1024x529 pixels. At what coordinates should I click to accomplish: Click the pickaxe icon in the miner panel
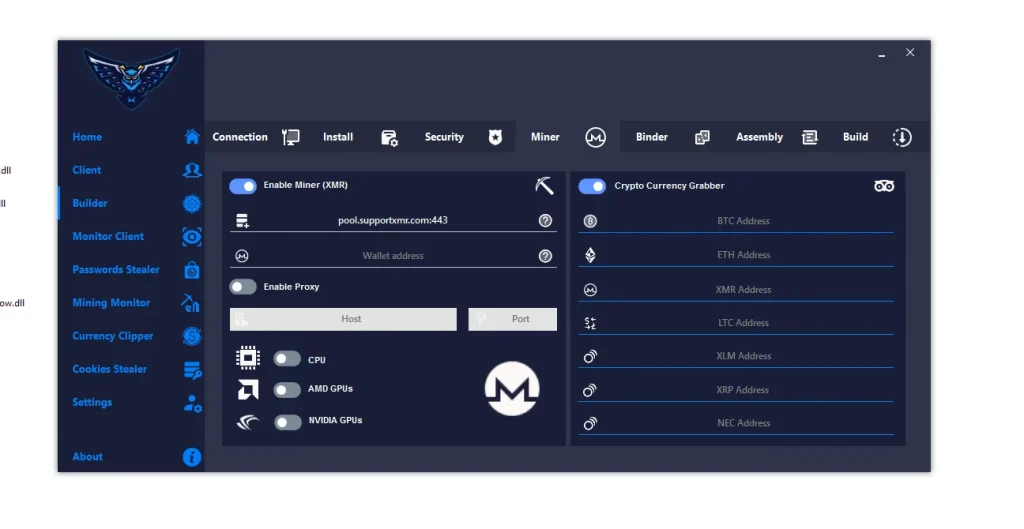tap(544, 186)
